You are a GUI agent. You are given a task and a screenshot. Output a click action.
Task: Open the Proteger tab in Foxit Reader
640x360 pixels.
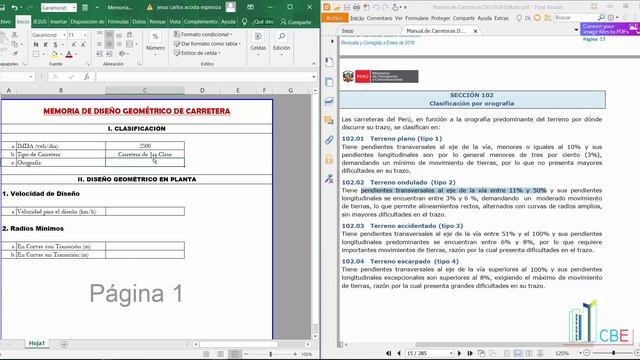(440, 18)
